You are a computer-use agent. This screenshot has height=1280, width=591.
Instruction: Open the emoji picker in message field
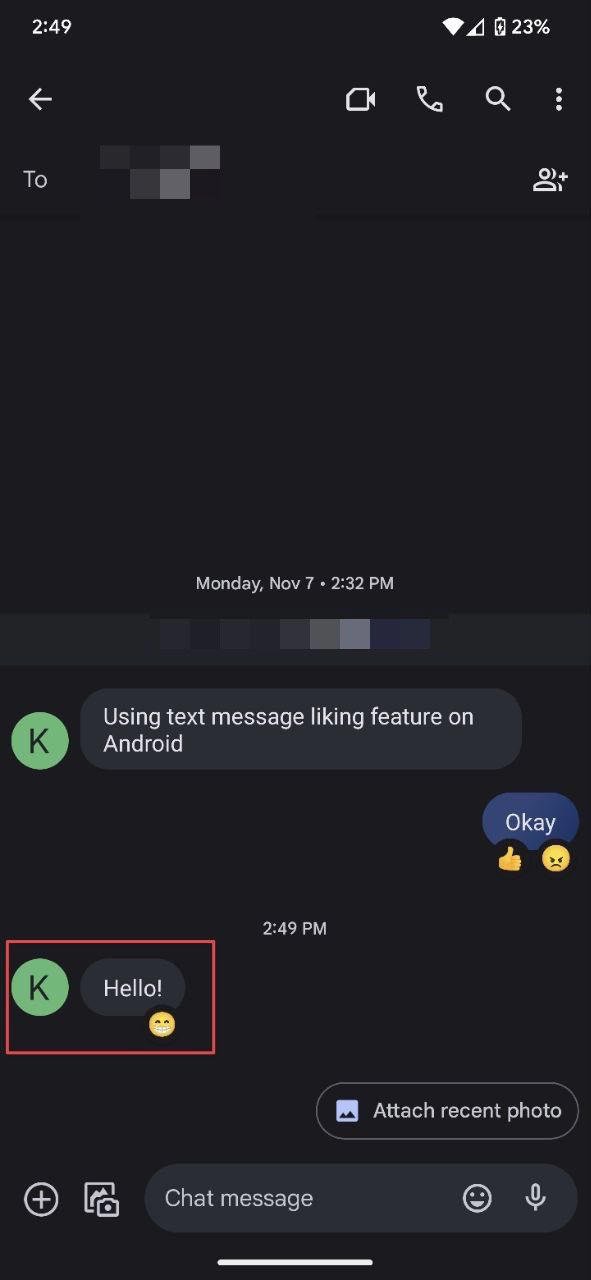click(x=477, y=1198)
